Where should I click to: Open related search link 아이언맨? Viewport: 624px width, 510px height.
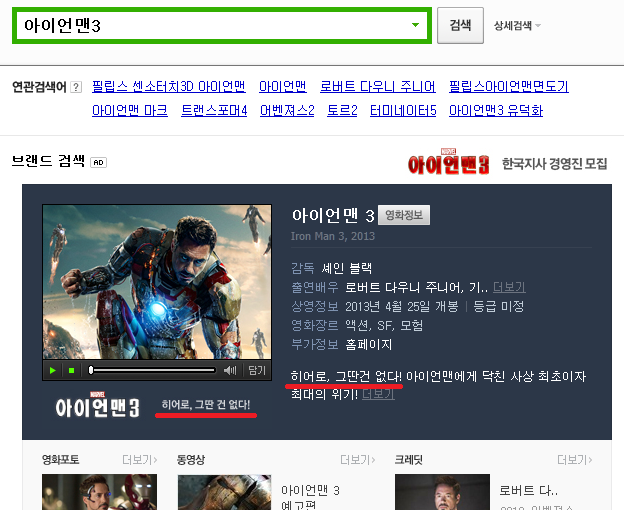pos(283,87)
